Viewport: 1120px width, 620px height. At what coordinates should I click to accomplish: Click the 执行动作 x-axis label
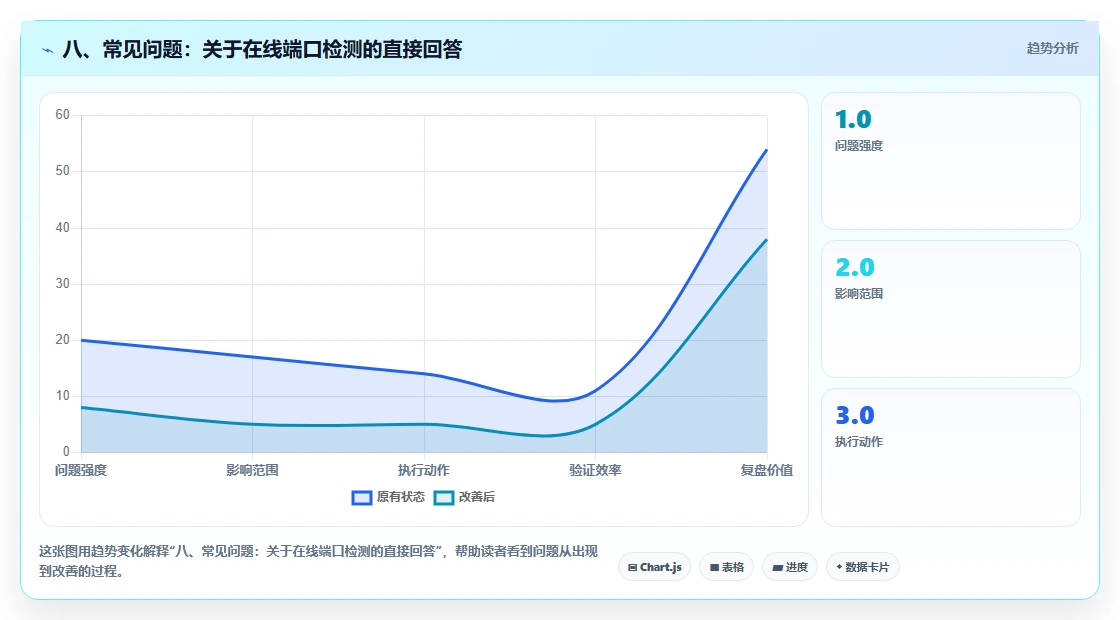pyautogui.click(x=424, y=470)
